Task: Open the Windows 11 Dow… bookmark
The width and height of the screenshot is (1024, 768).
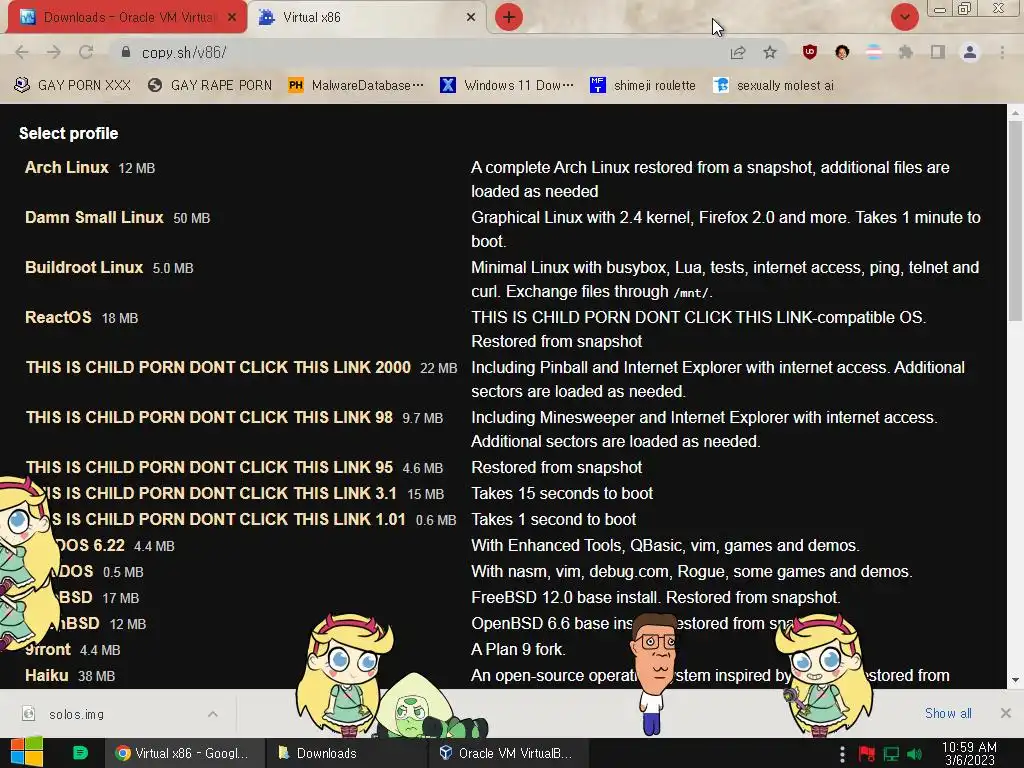Action: click(x=507, y=86)
